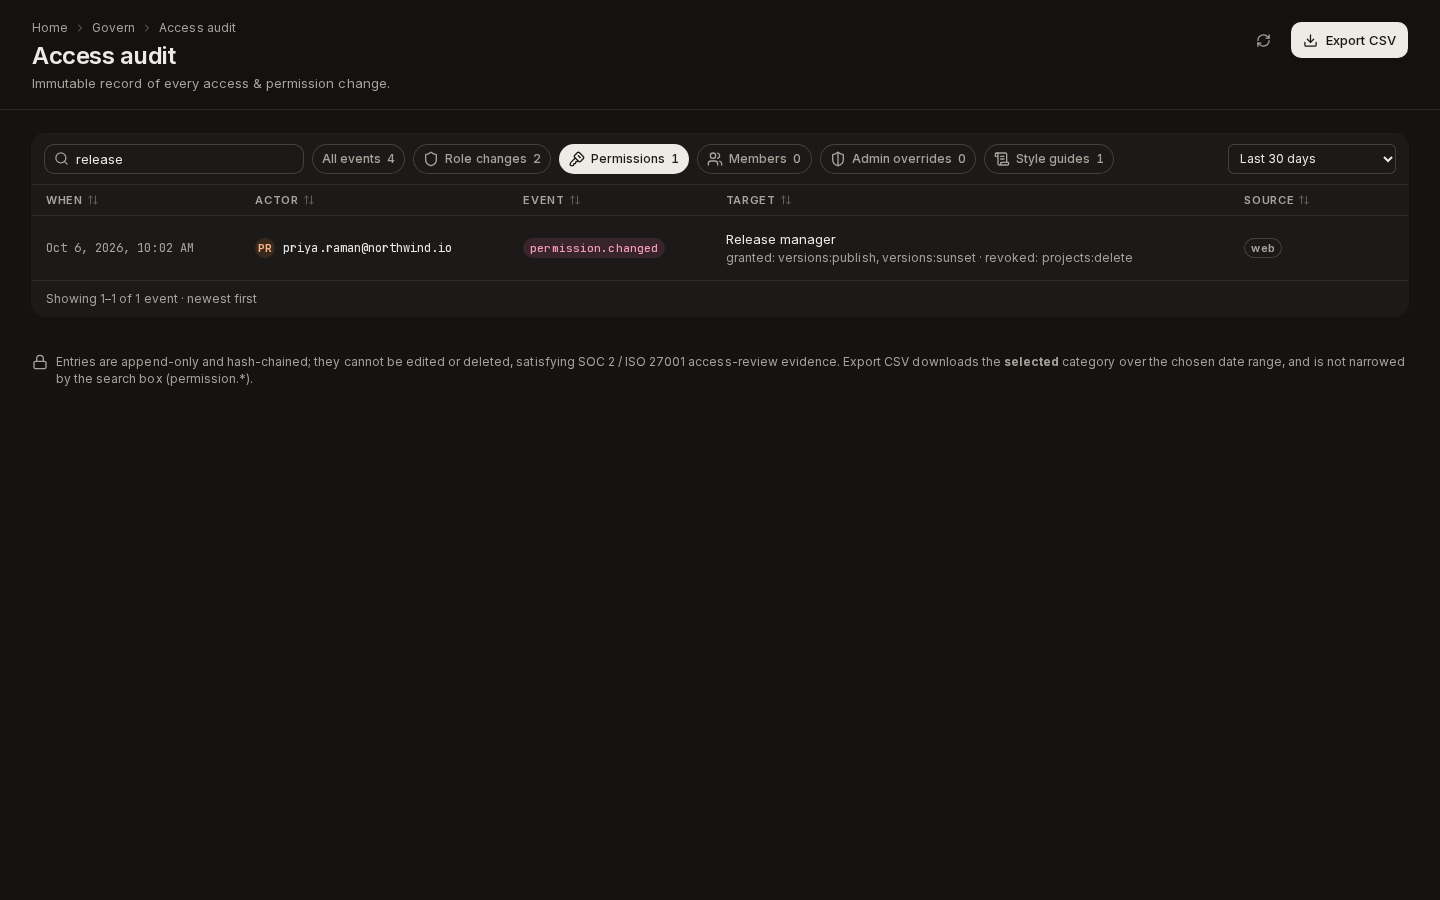Click the 'Immutable record' subtitle text
Viewport: 1440px width, 900px height.
211,84
